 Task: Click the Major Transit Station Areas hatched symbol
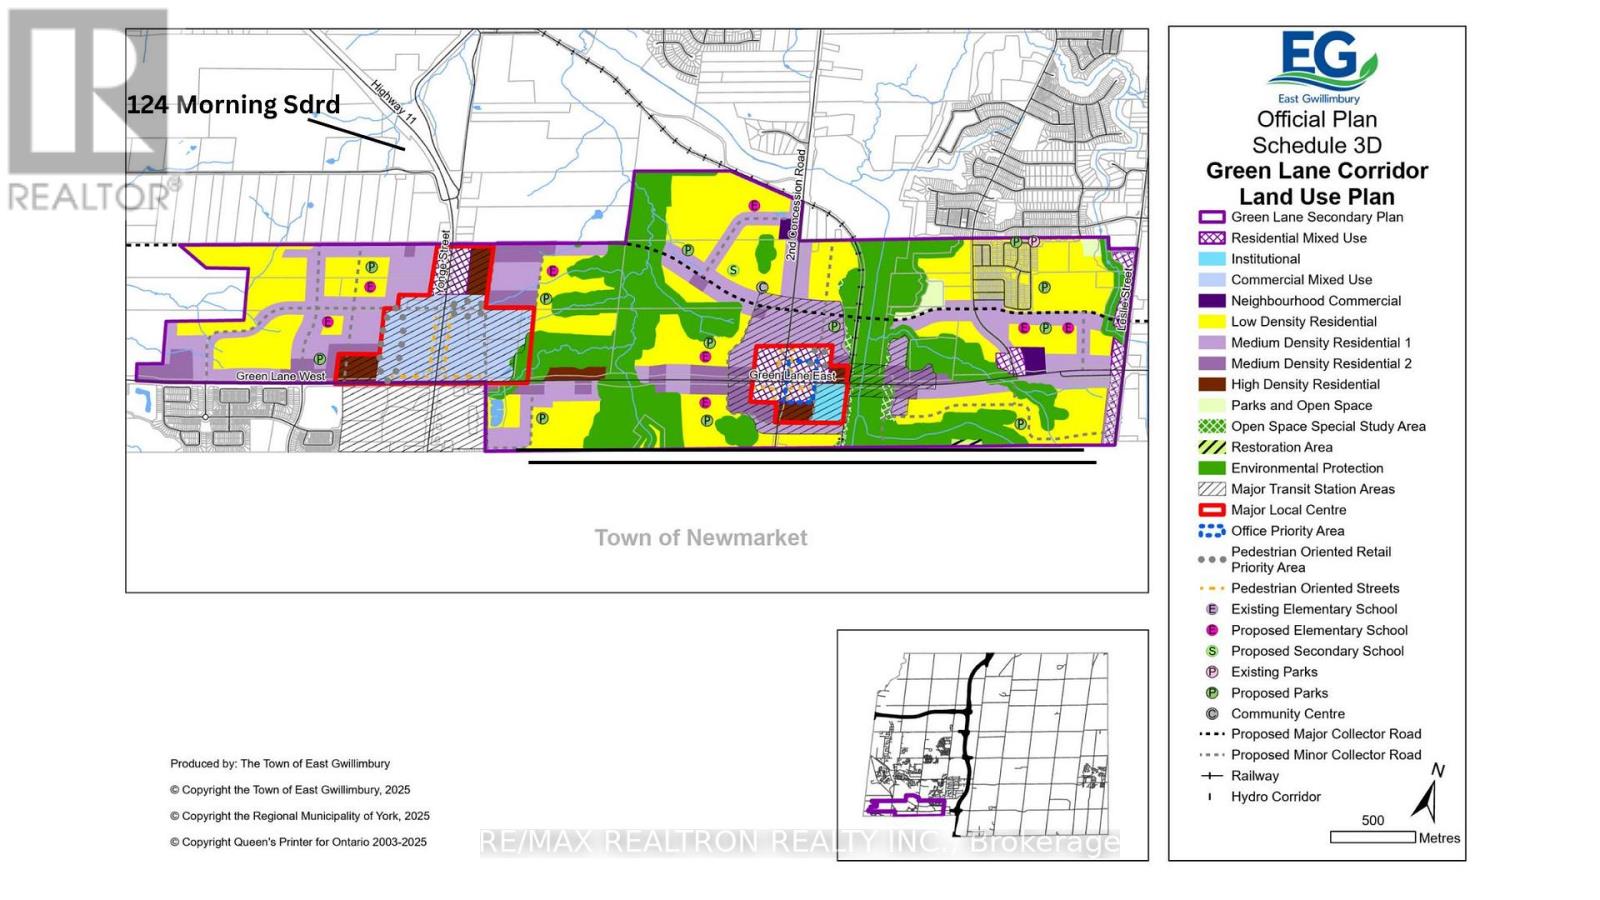click(1212, 489)
